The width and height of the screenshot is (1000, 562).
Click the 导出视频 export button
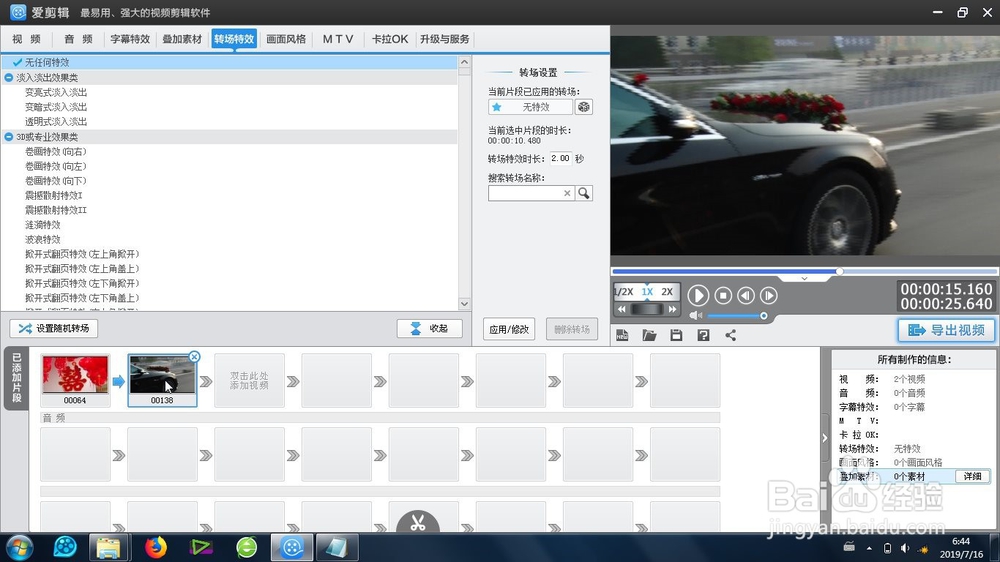tap(946, 330)
